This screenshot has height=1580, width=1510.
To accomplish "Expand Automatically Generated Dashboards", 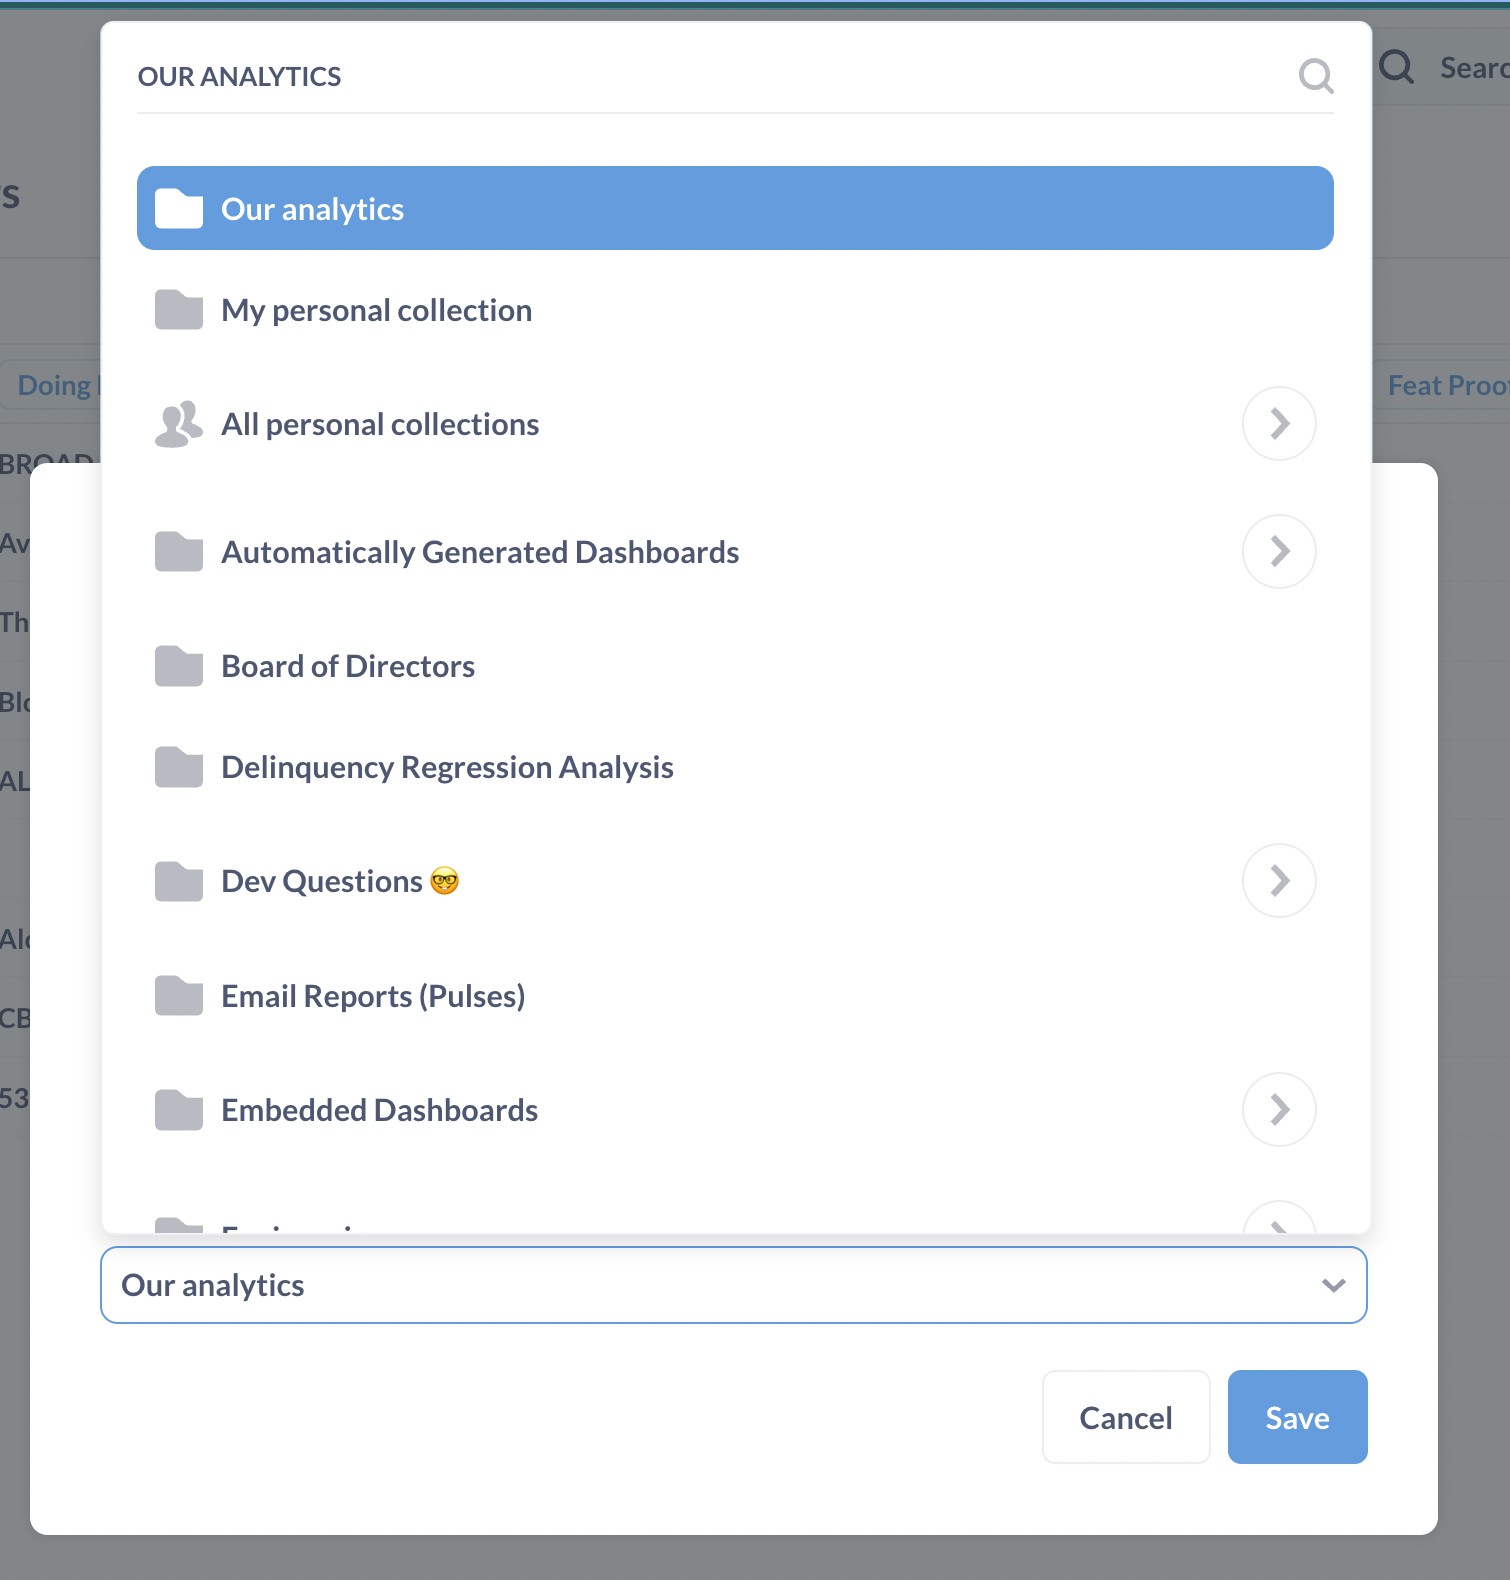I will point(1279,551).
